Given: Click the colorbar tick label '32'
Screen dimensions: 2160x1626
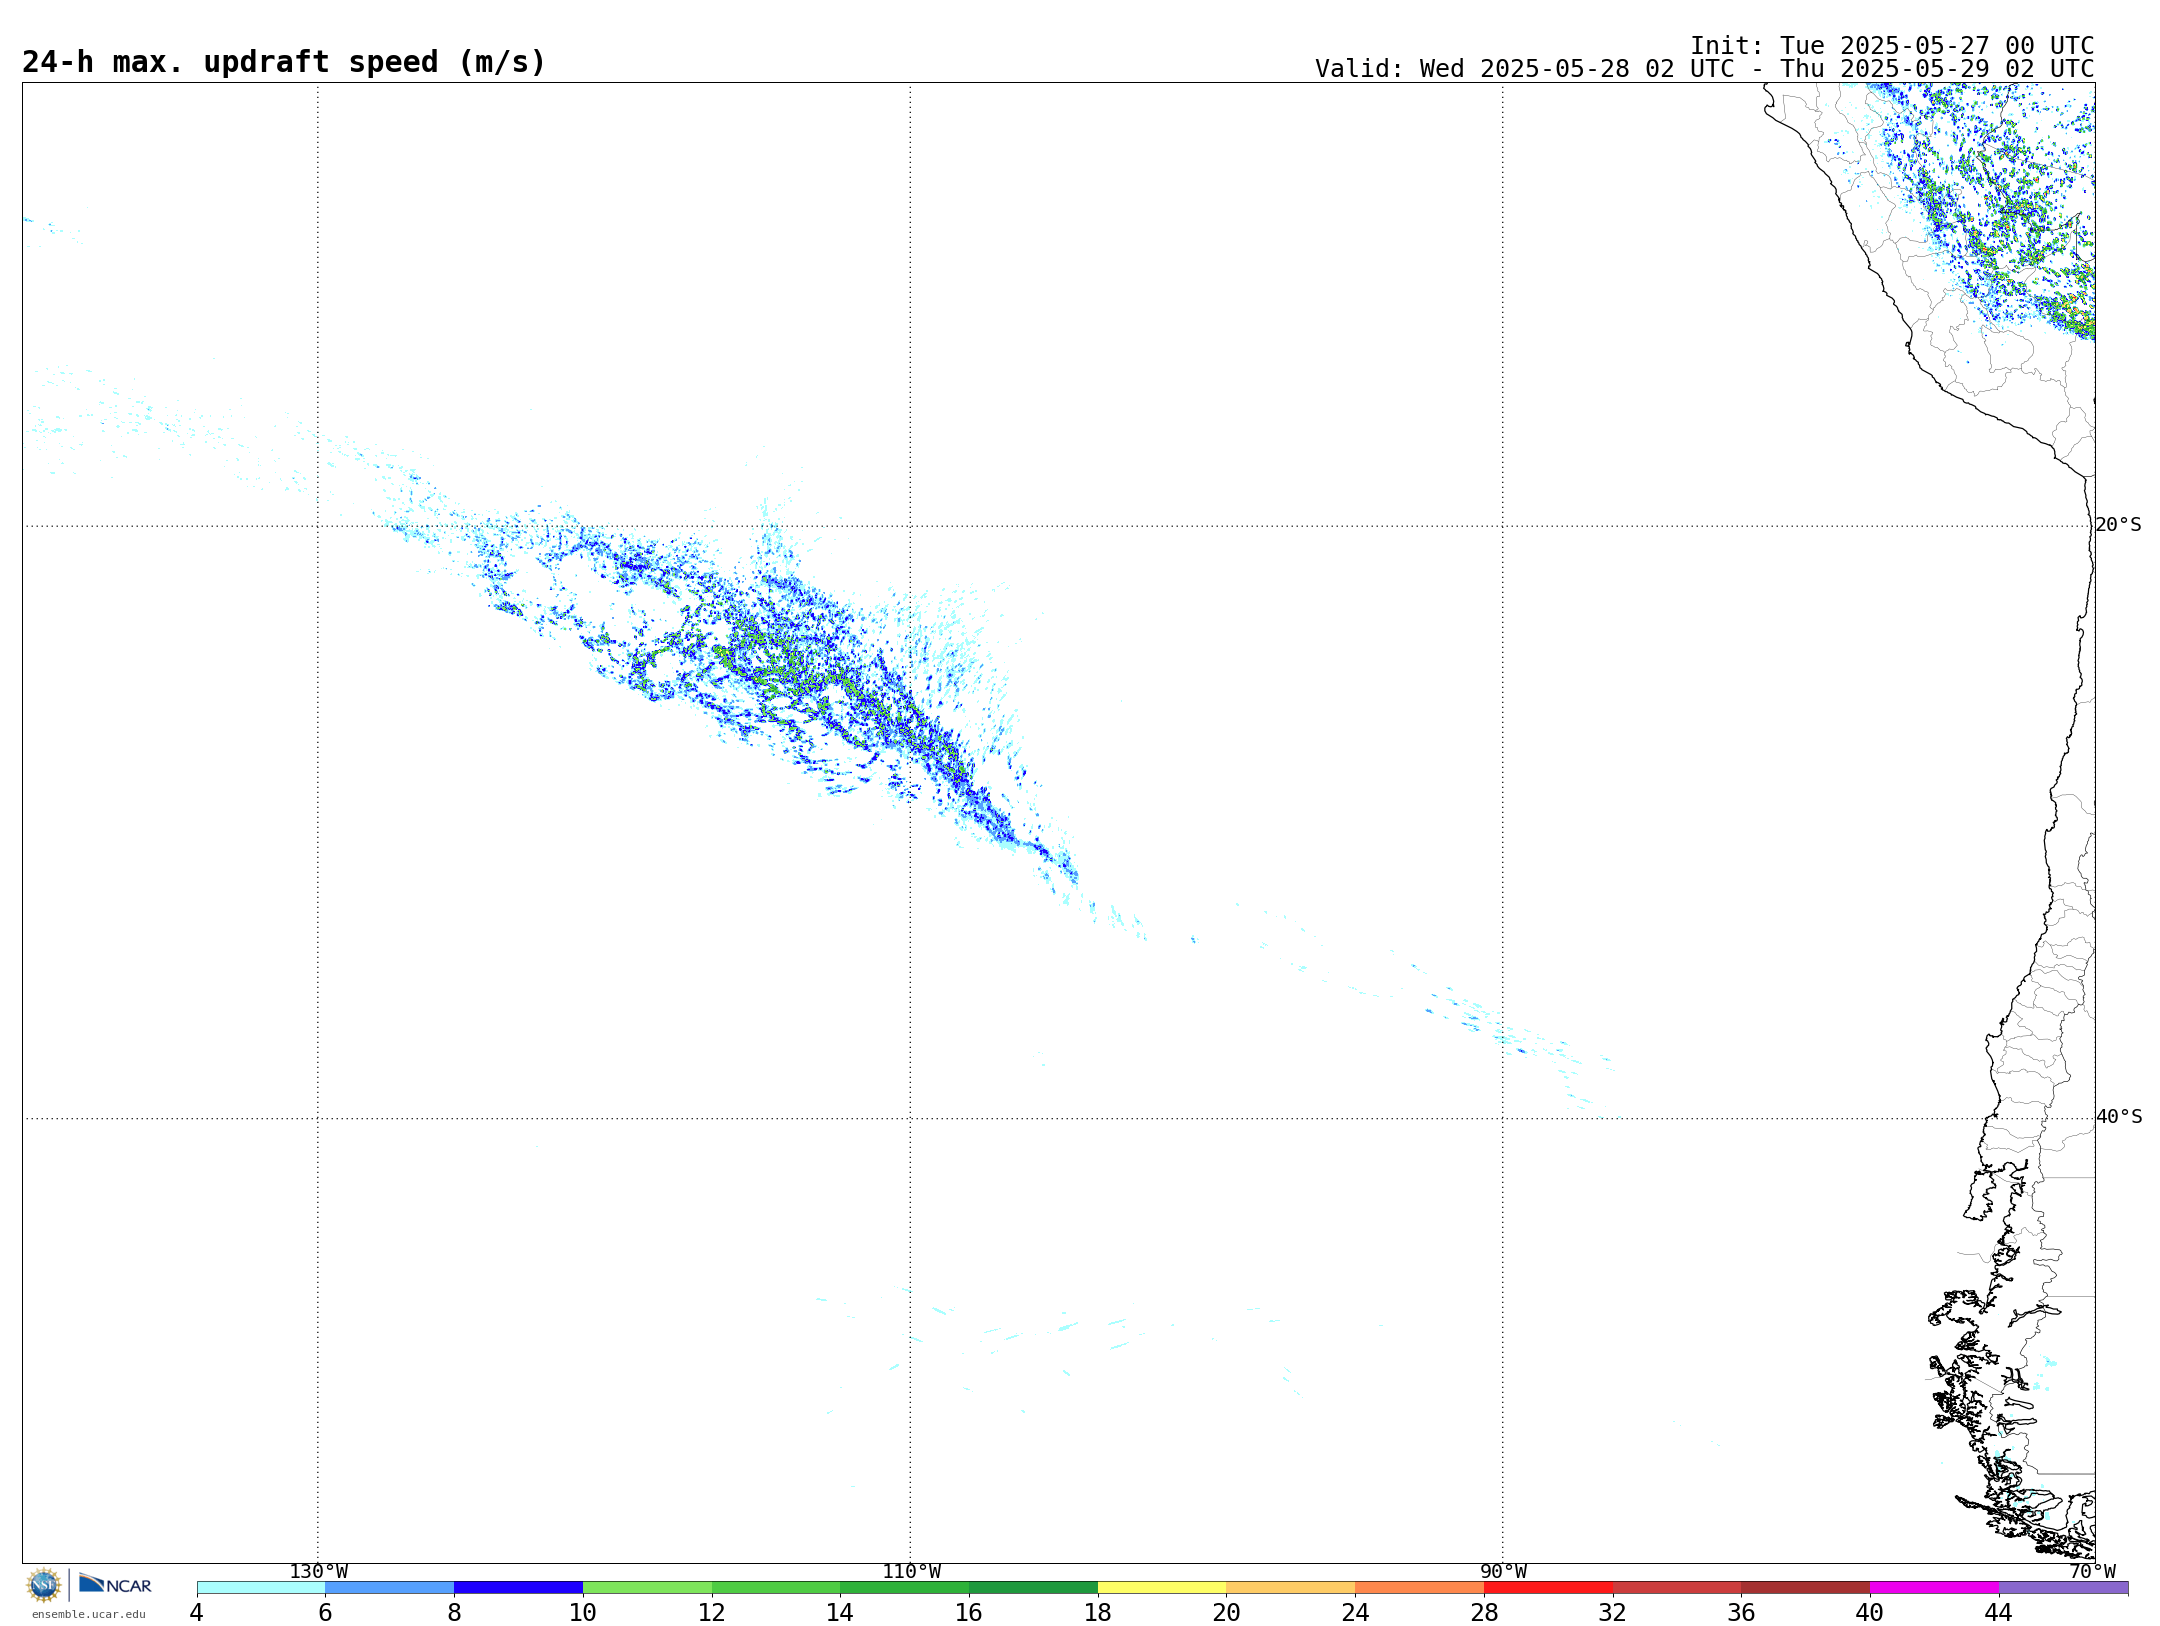Looking at the screenshot, I should click(1613, 1613).
